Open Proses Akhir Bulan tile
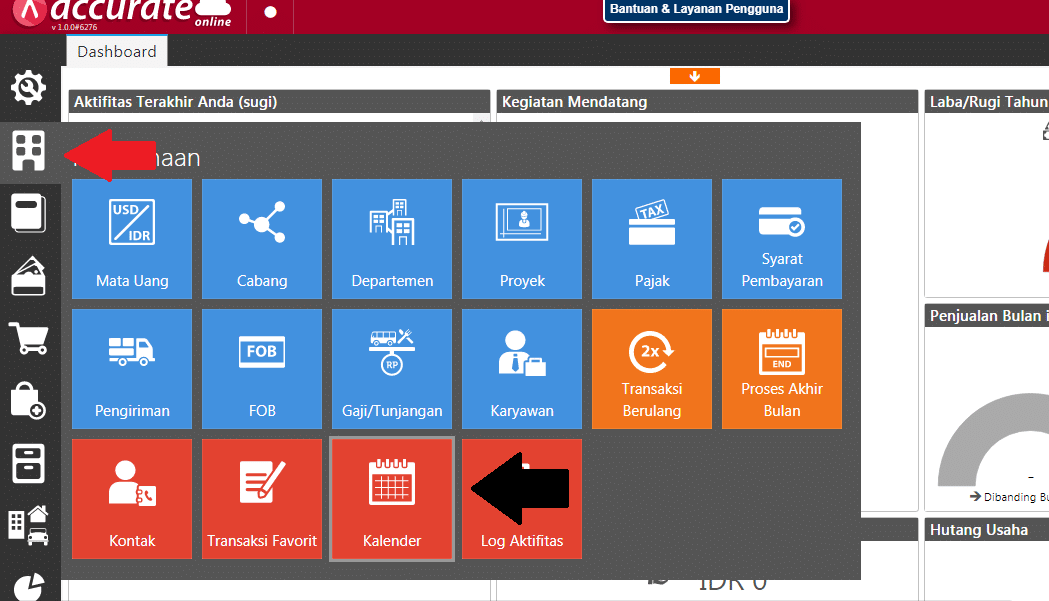The width and height of the screenshot is (1049, 601). tap(781, 369)
